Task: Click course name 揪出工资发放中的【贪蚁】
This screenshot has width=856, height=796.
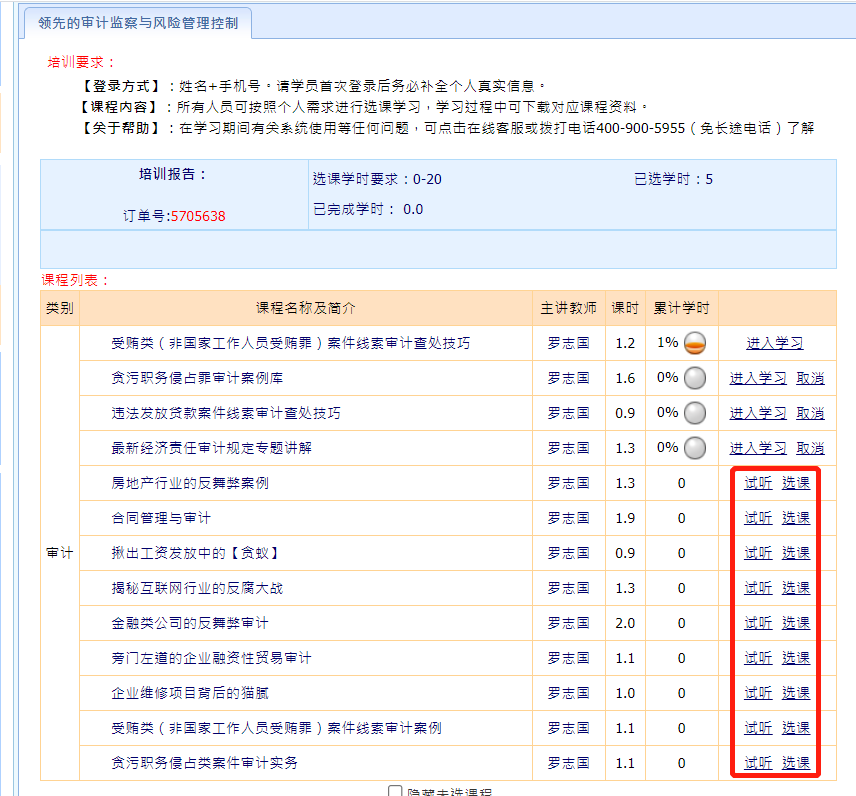Action: (x=195, y=553)
